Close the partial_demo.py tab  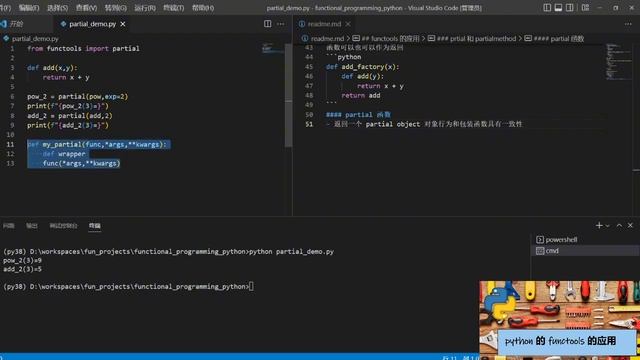click(123, 24)
